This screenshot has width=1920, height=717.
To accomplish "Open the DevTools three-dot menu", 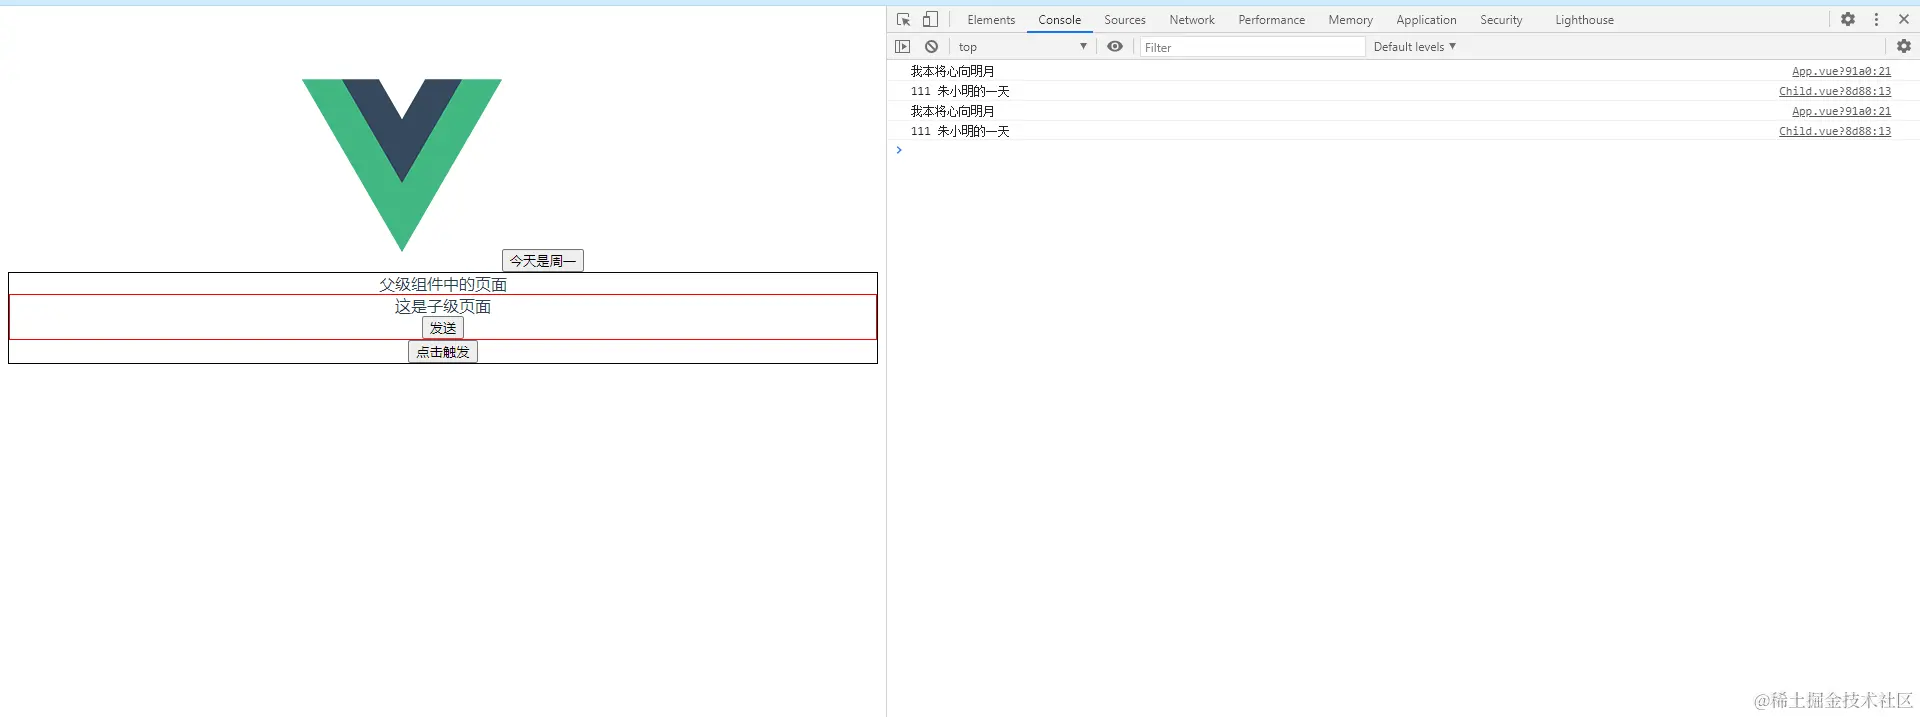I will tap(1876, 19).
